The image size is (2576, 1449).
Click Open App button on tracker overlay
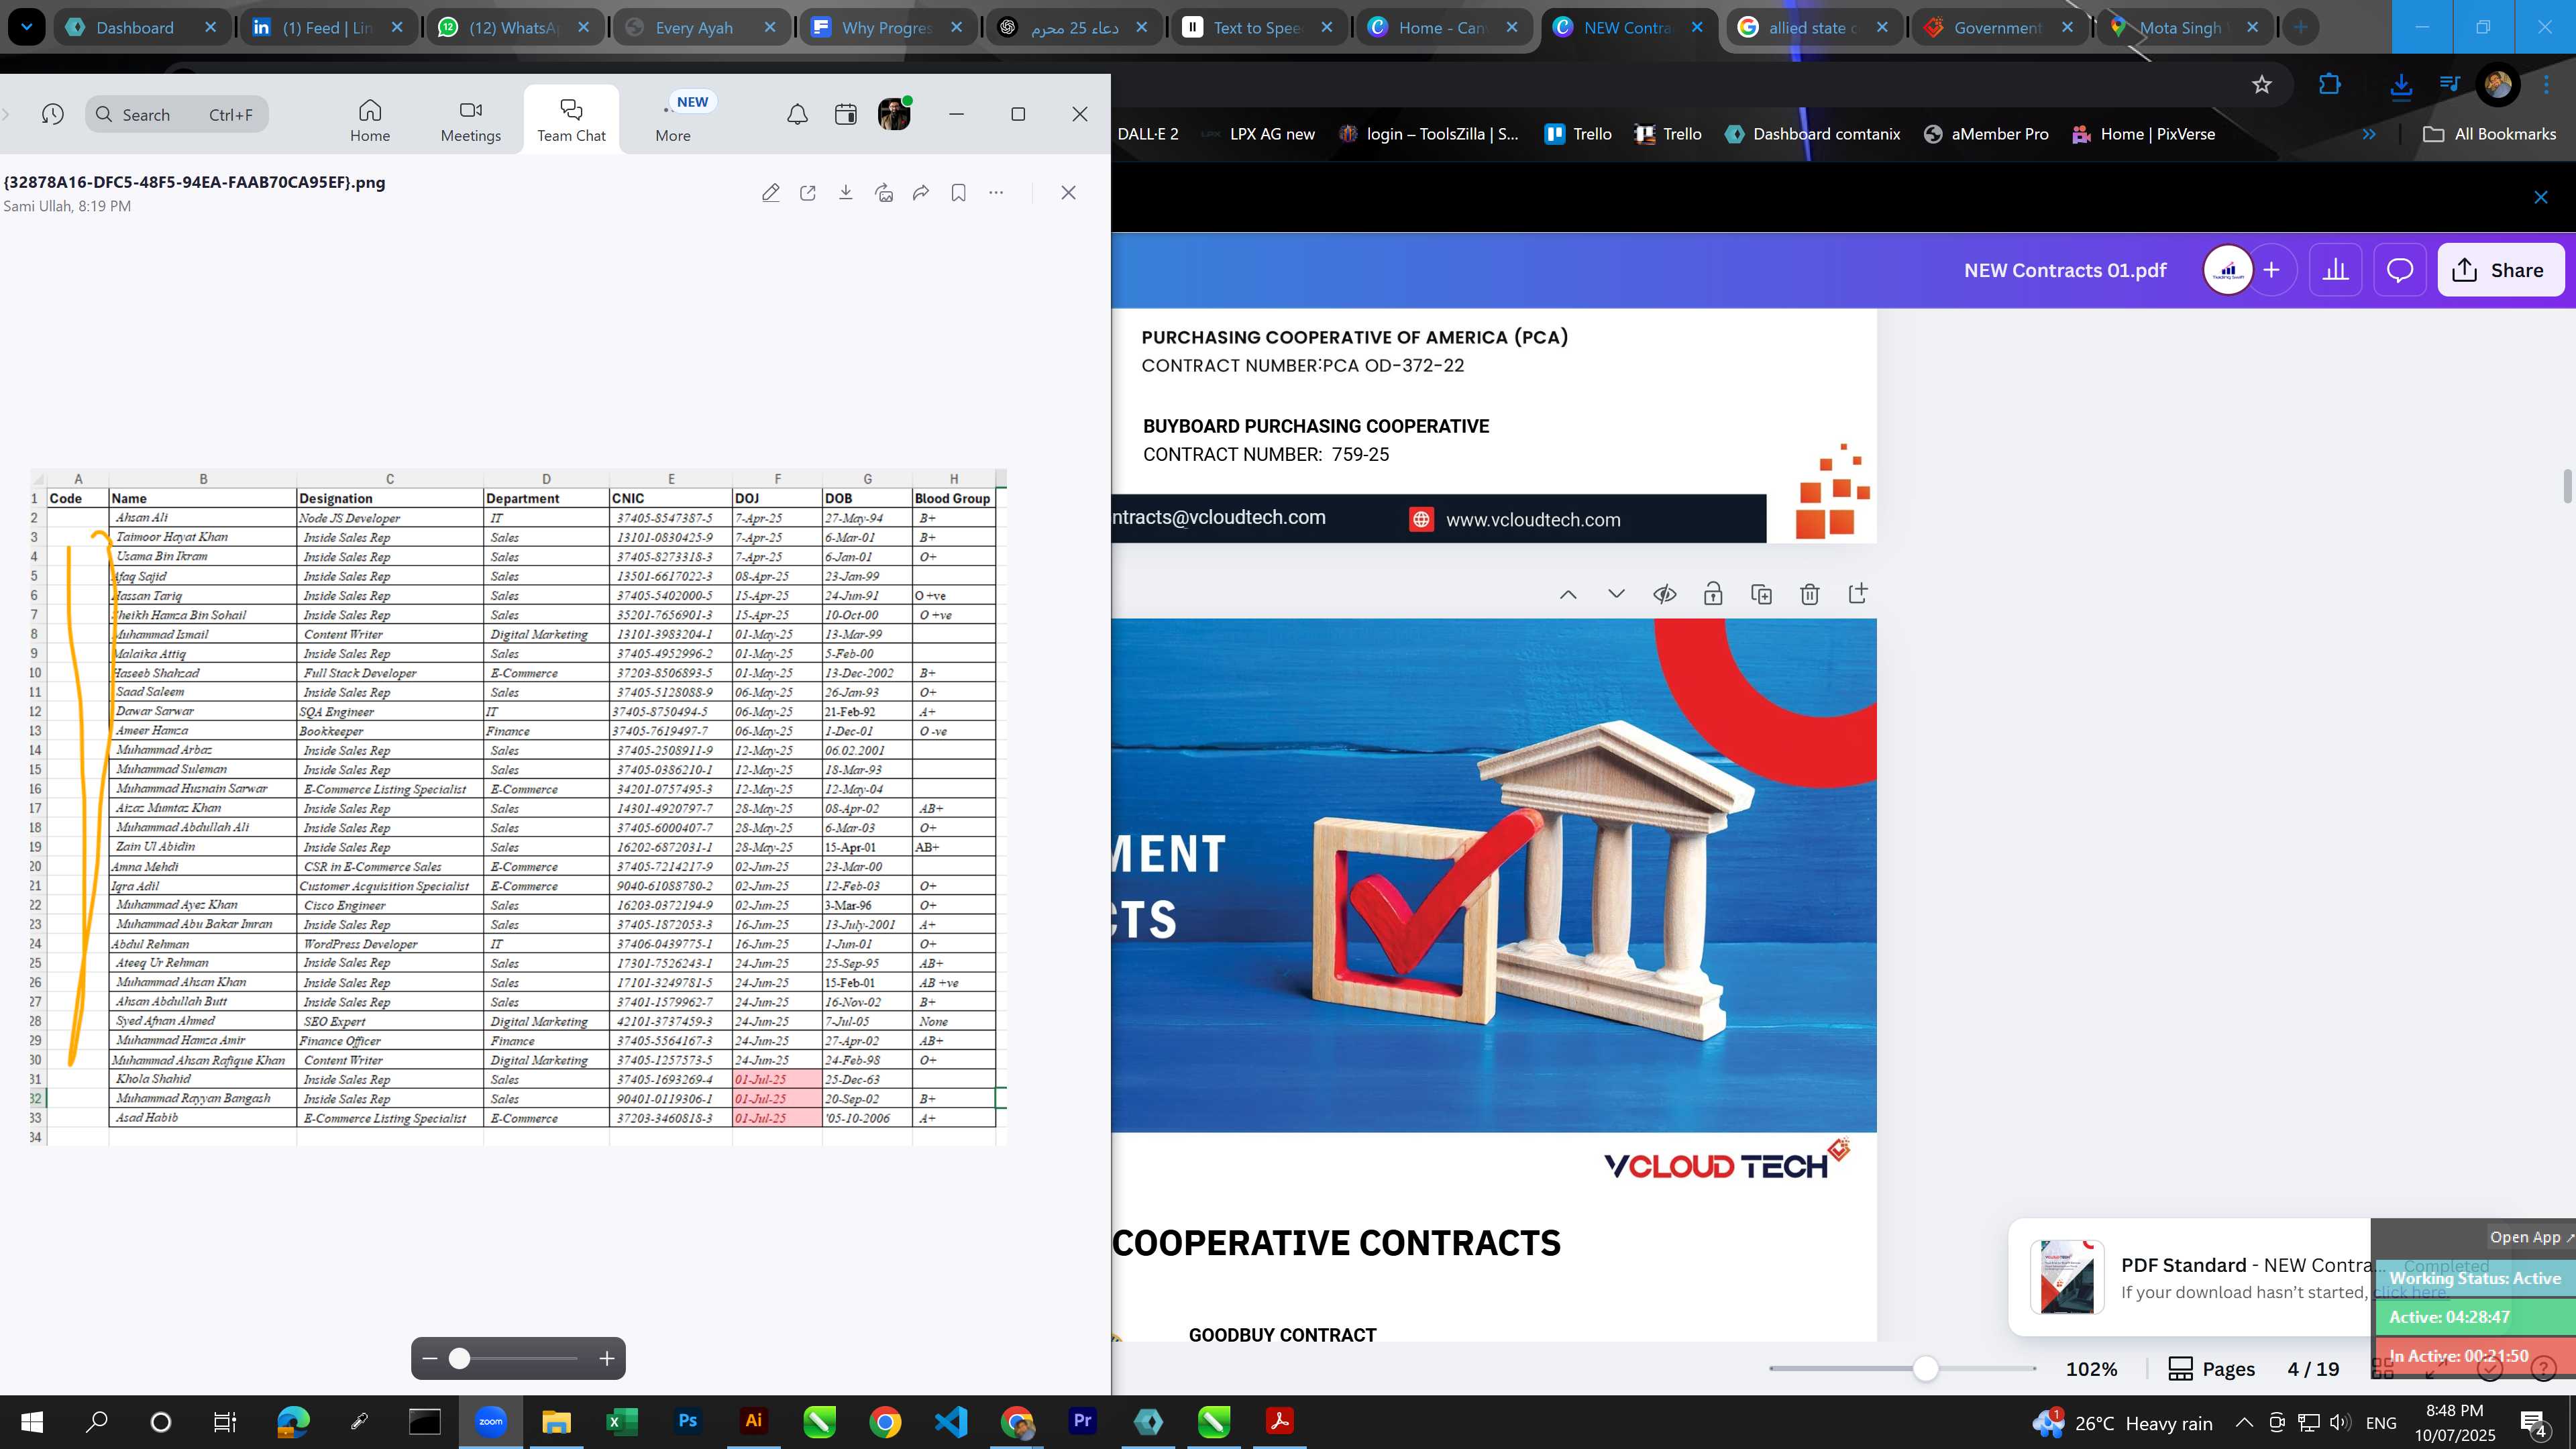tap(2531, 1237)
